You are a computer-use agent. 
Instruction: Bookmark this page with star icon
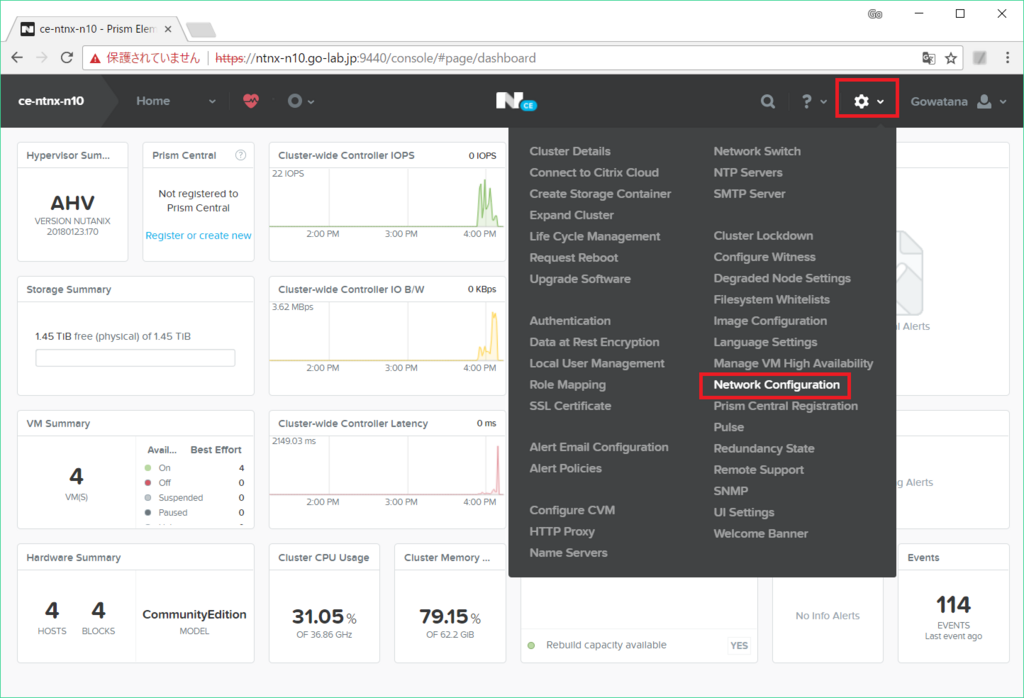(x=951, y=58)
